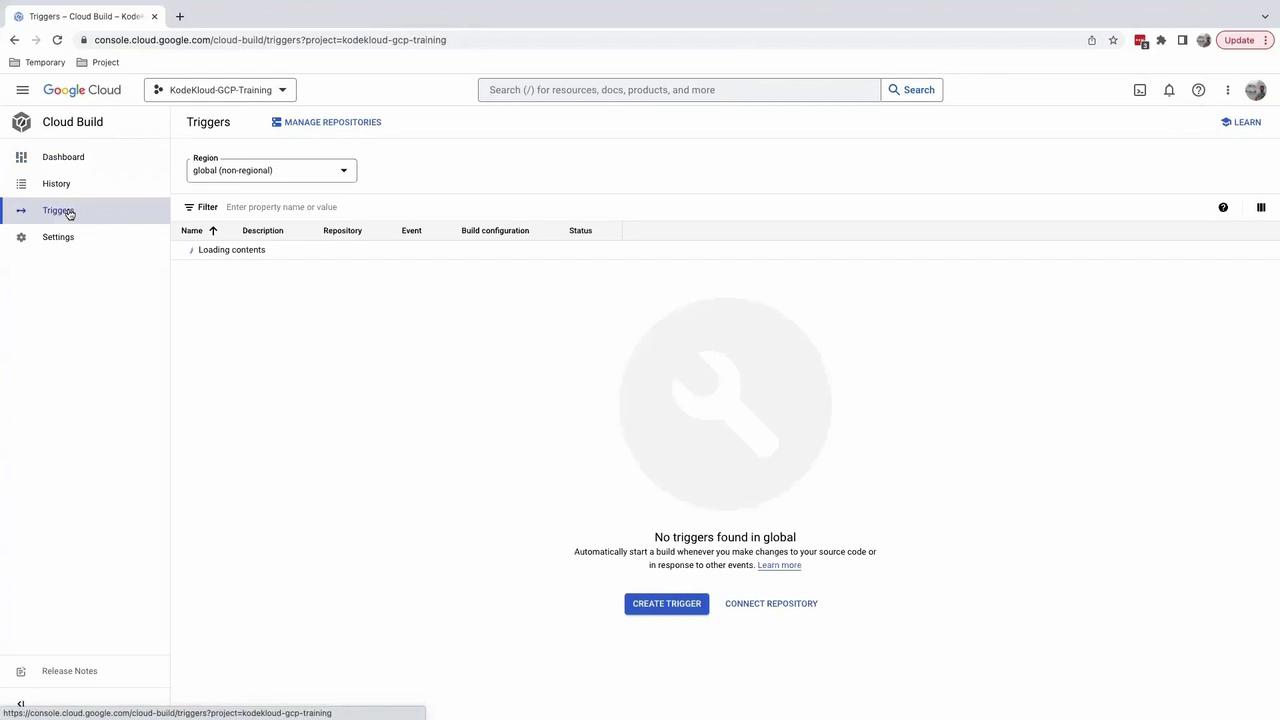Click the Status column header

pos(581,231)
